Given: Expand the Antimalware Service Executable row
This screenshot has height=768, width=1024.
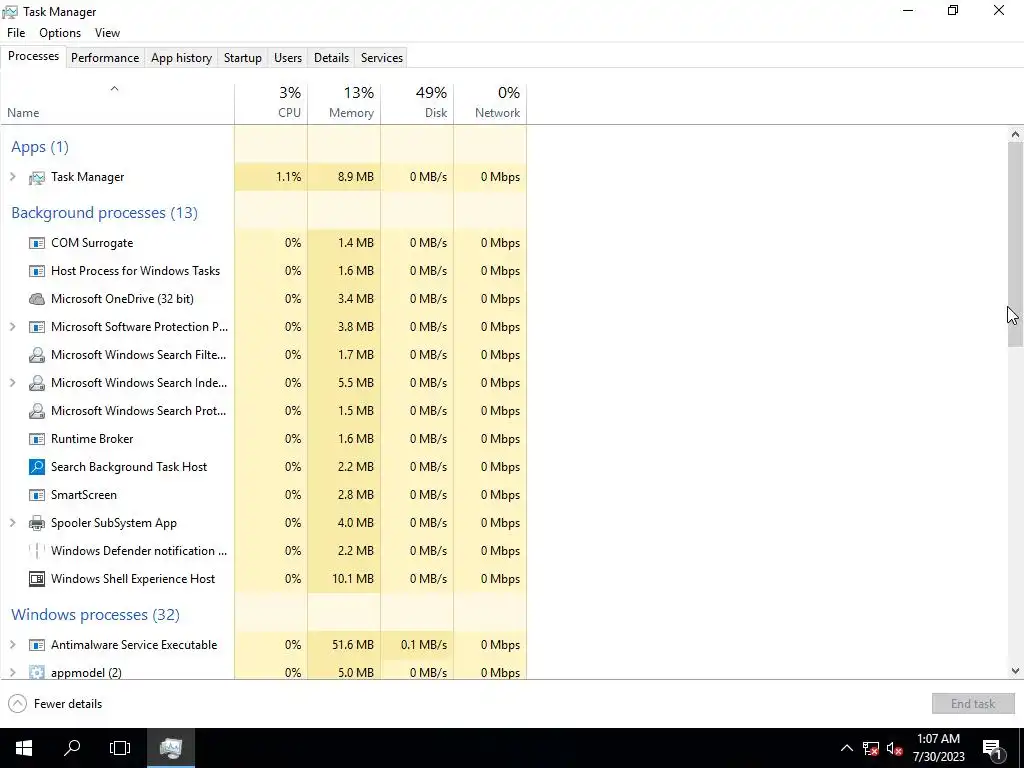Looking at the screenshot, I should click(12, 645).
